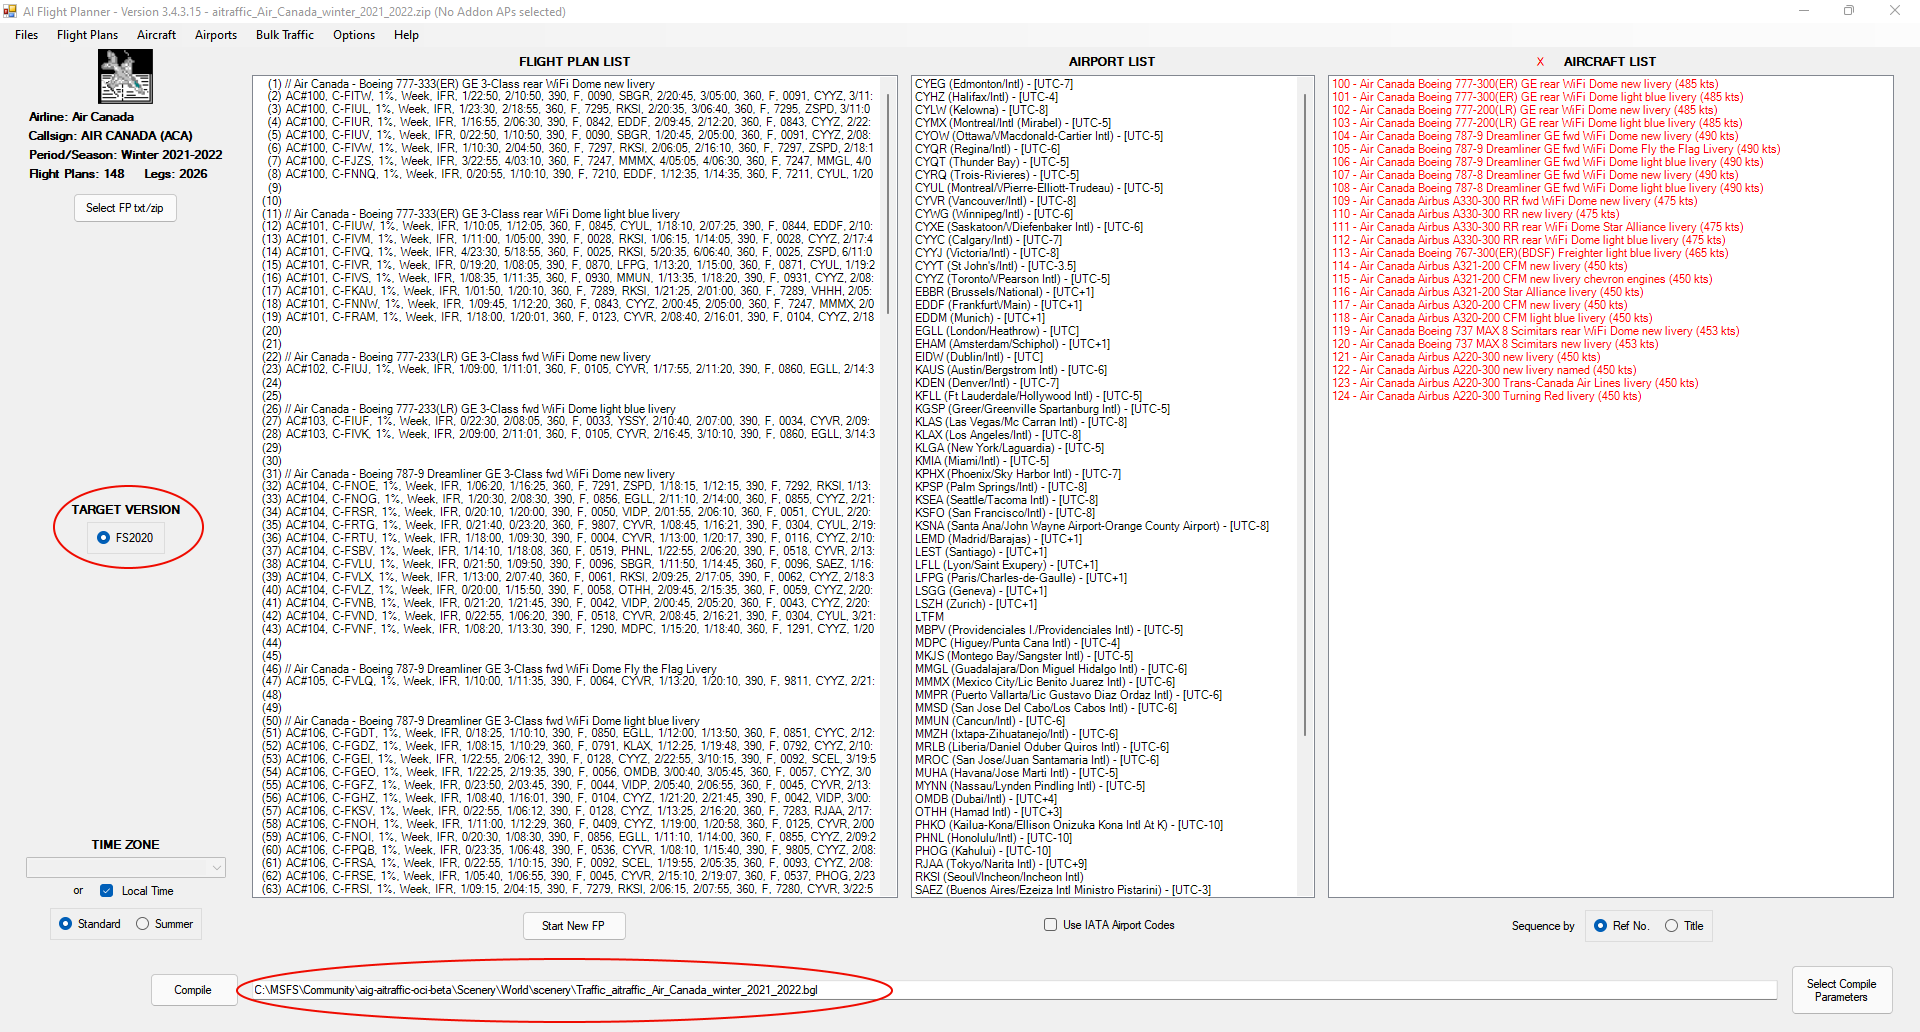Image resolution: width=1920 pixels, height=1032 pixels.
Task: Select the RJAA (Tokyo/Narita Intl) airport row
Action: [x=1001, y=864]
